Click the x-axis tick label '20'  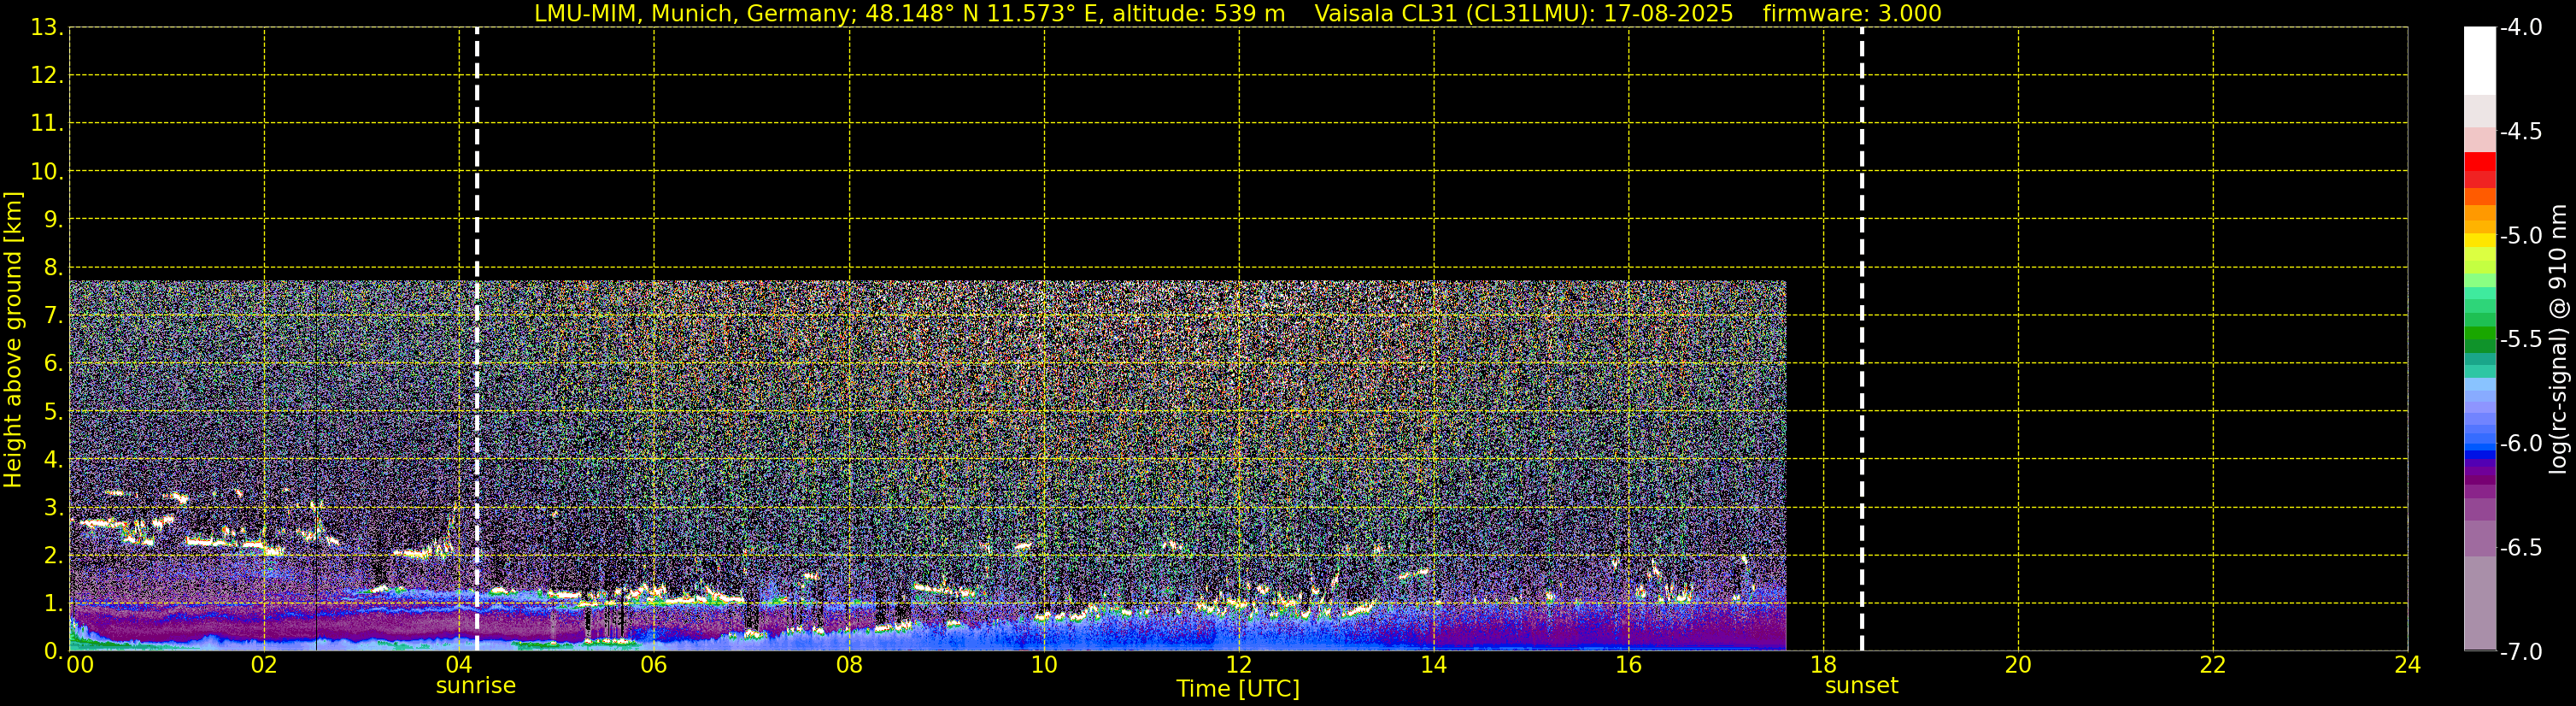2018,665
